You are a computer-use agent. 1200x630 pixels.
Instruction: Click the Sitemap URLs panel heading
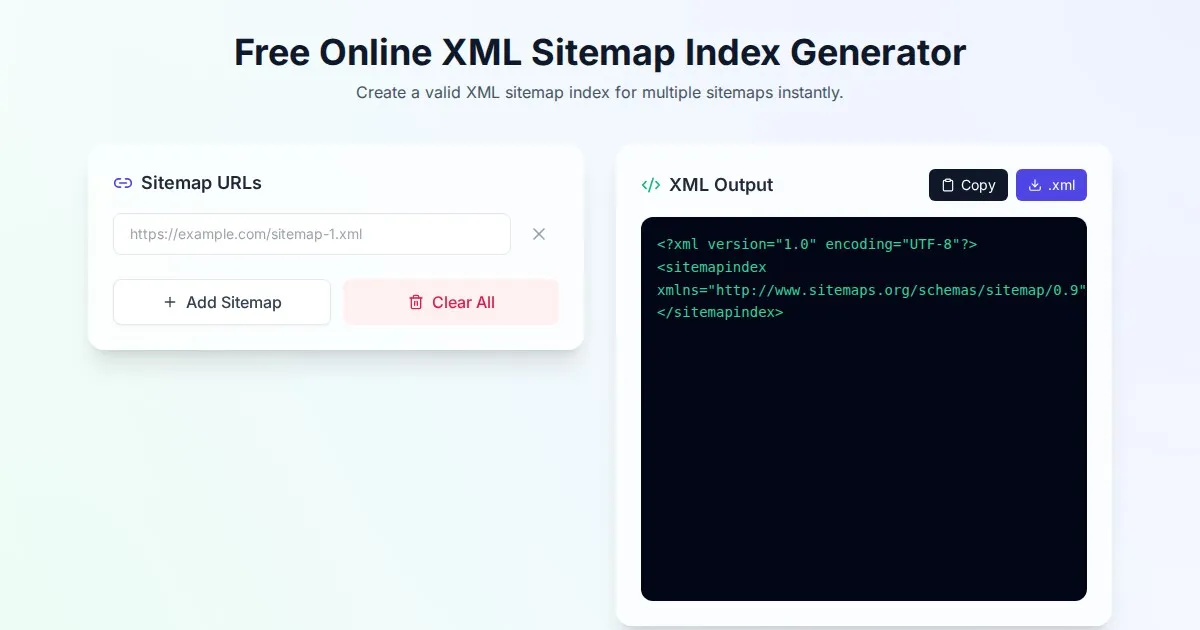[x=201, y=183]
